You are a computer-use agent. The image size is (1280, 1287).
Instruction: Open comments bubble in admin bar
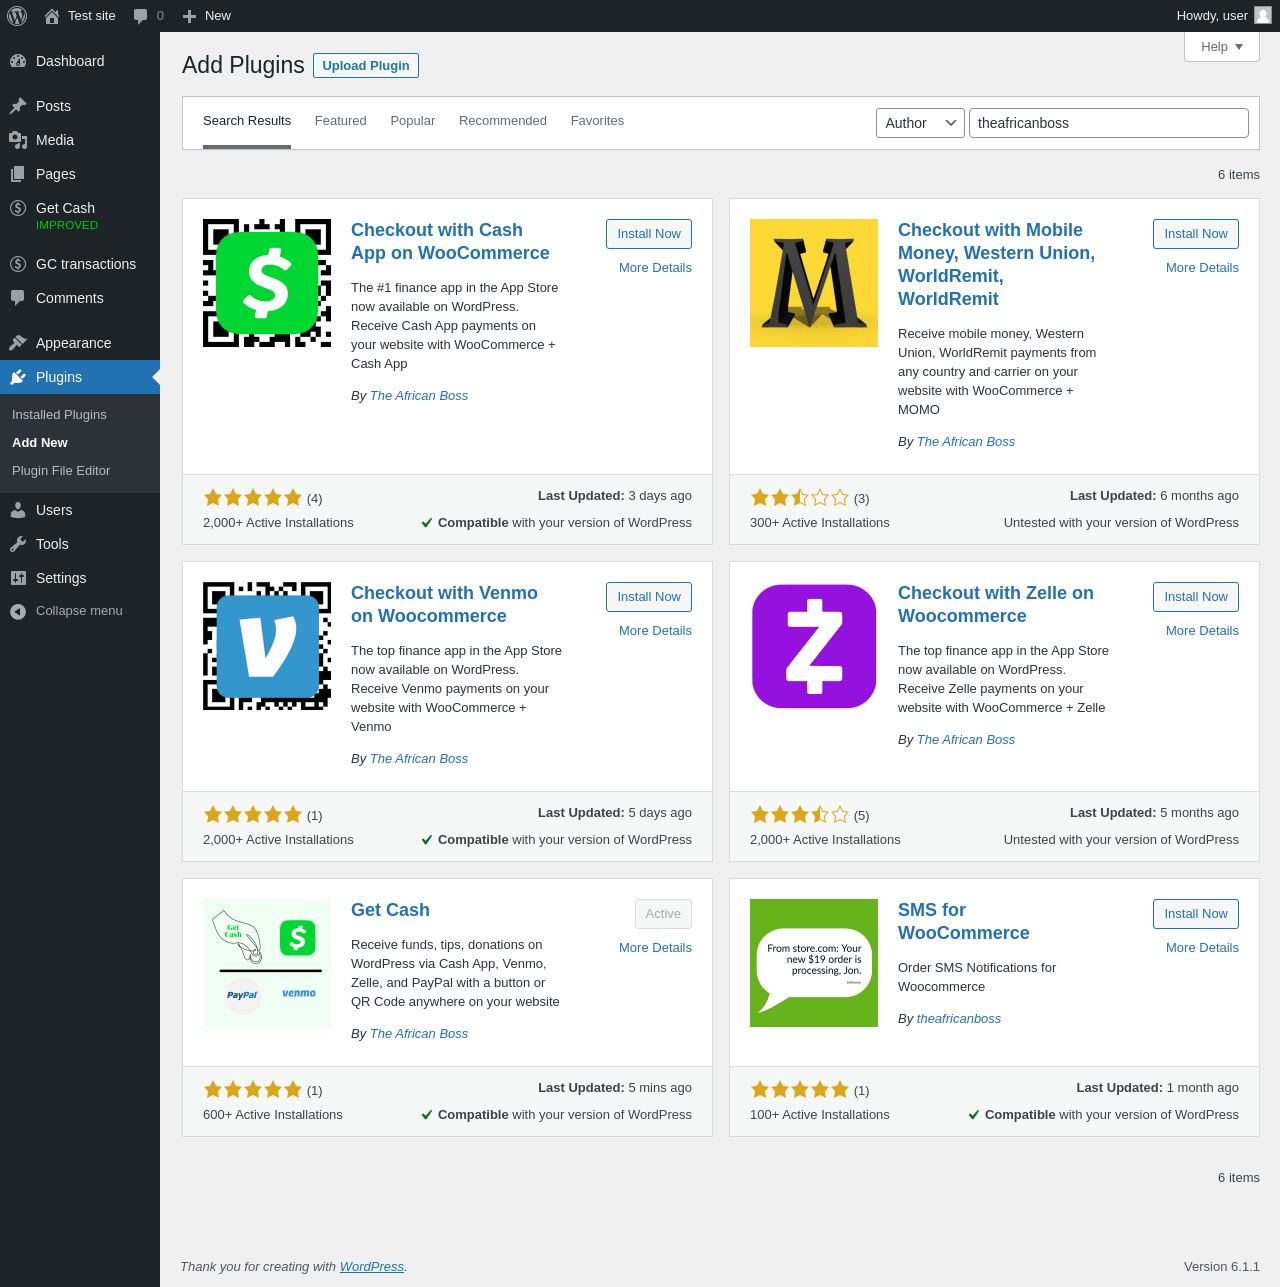tap(140, 16)
